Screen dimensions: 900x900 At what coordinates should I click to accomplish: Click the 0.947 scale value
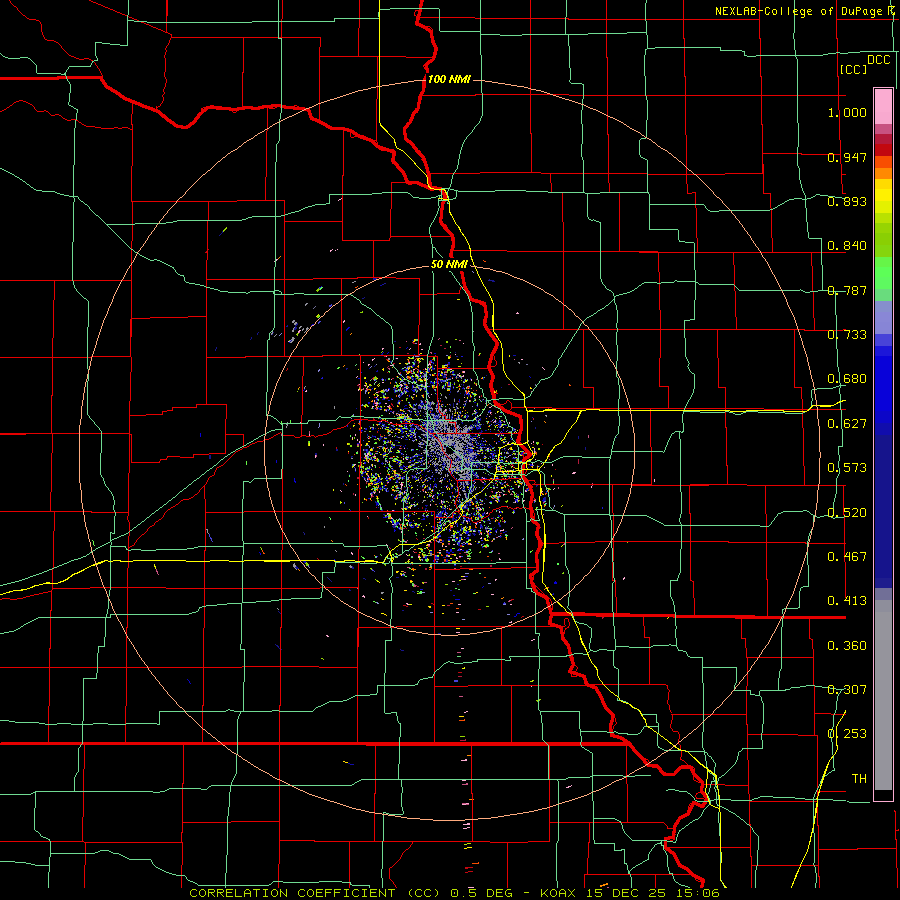(x=847, y=157)
